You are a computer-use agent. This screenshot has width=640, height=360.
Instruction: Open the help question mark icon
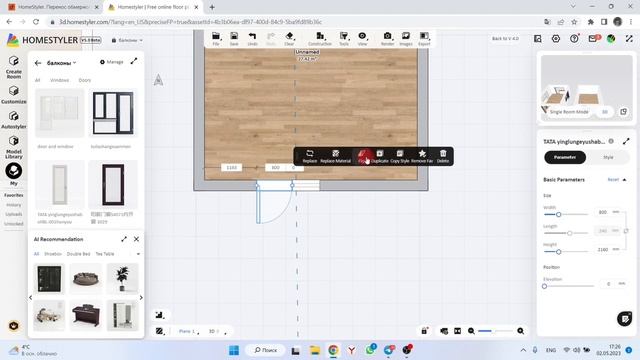coord(574,39)
